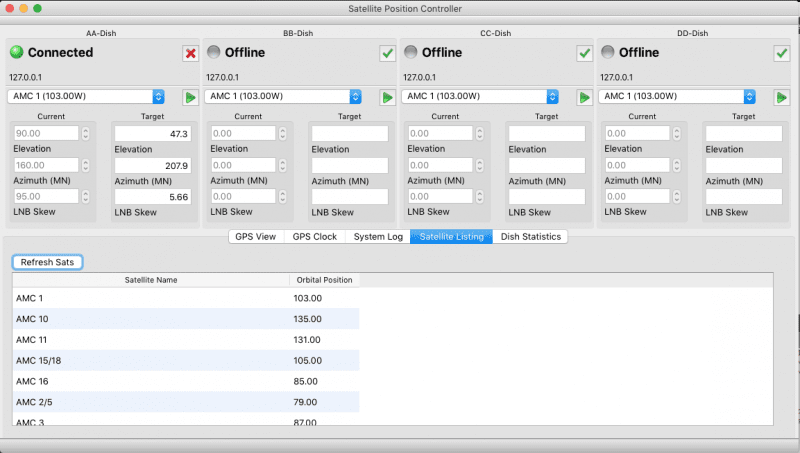Open the System Log tab
Image resolution: width=800 pixels, height=453 pixels.
[378, 237]
